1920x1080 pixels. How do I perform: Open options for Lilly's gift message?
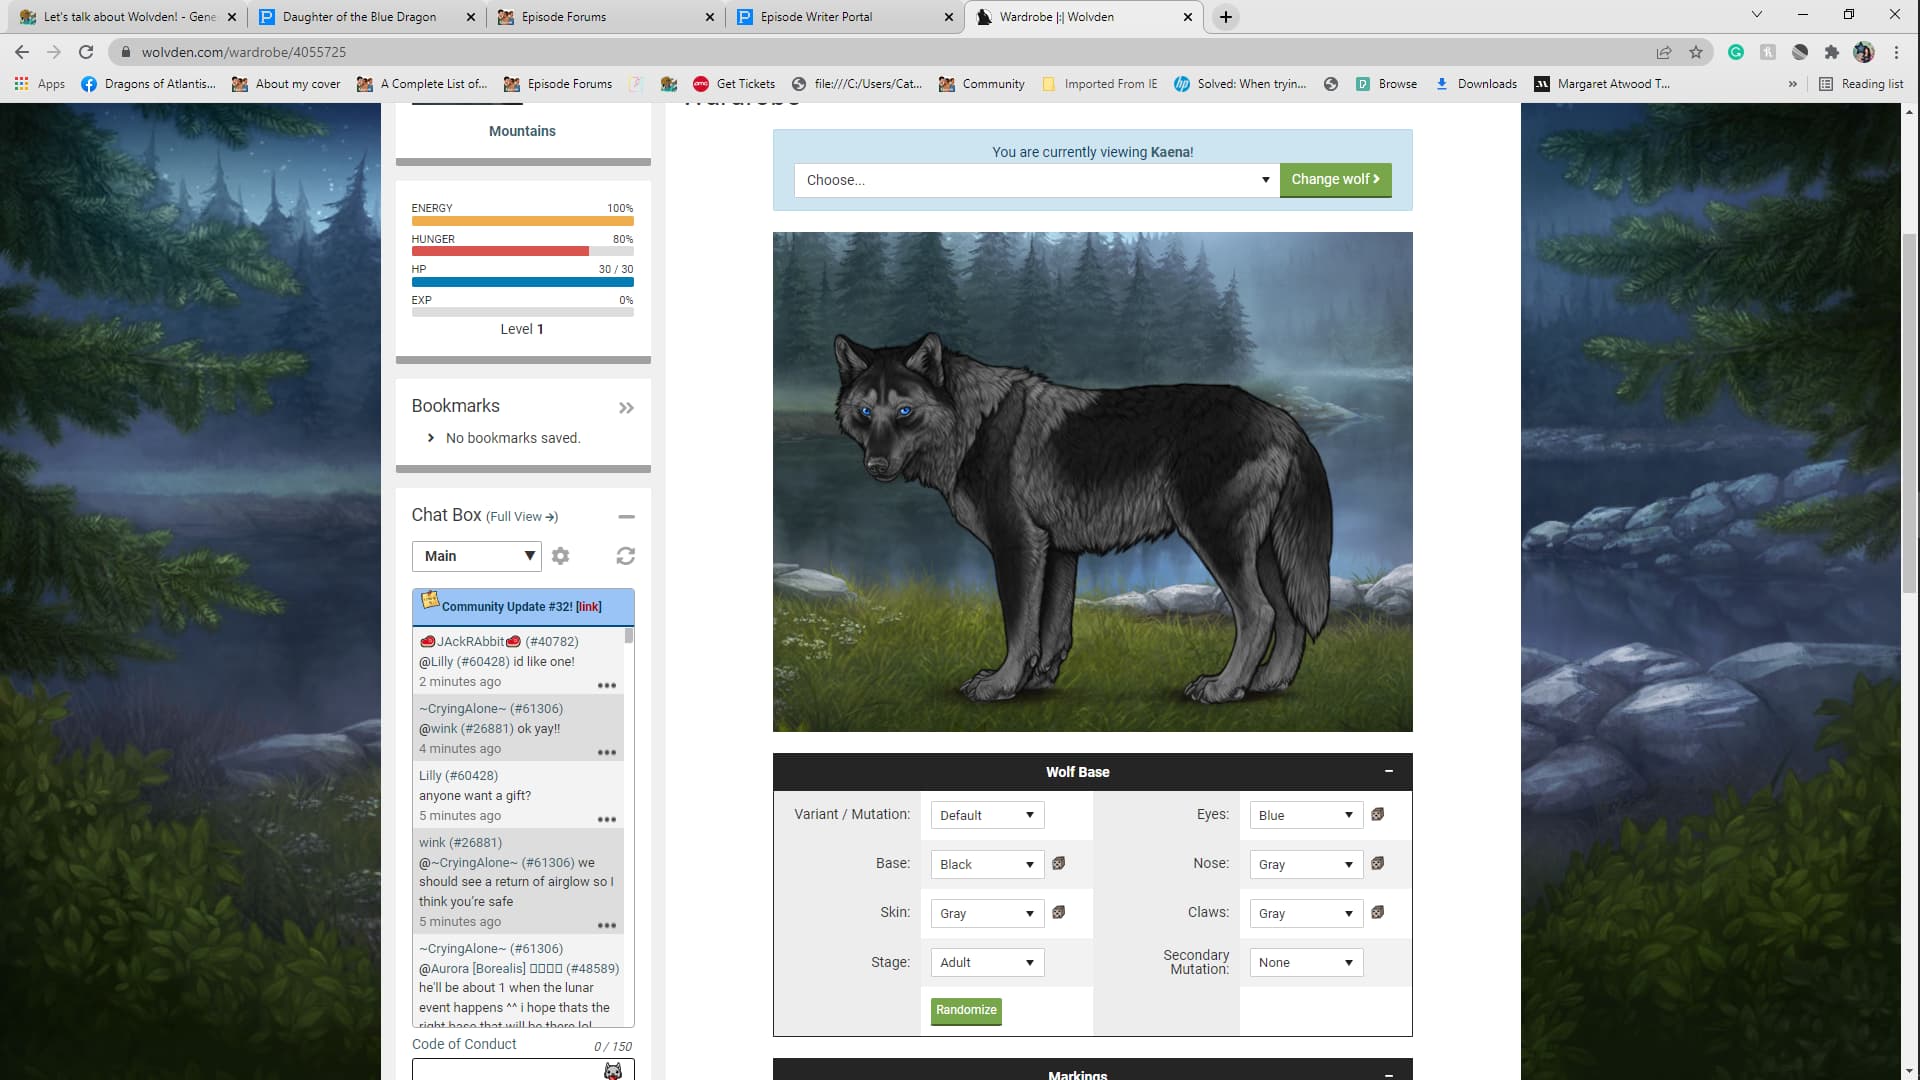pos(607,820)
